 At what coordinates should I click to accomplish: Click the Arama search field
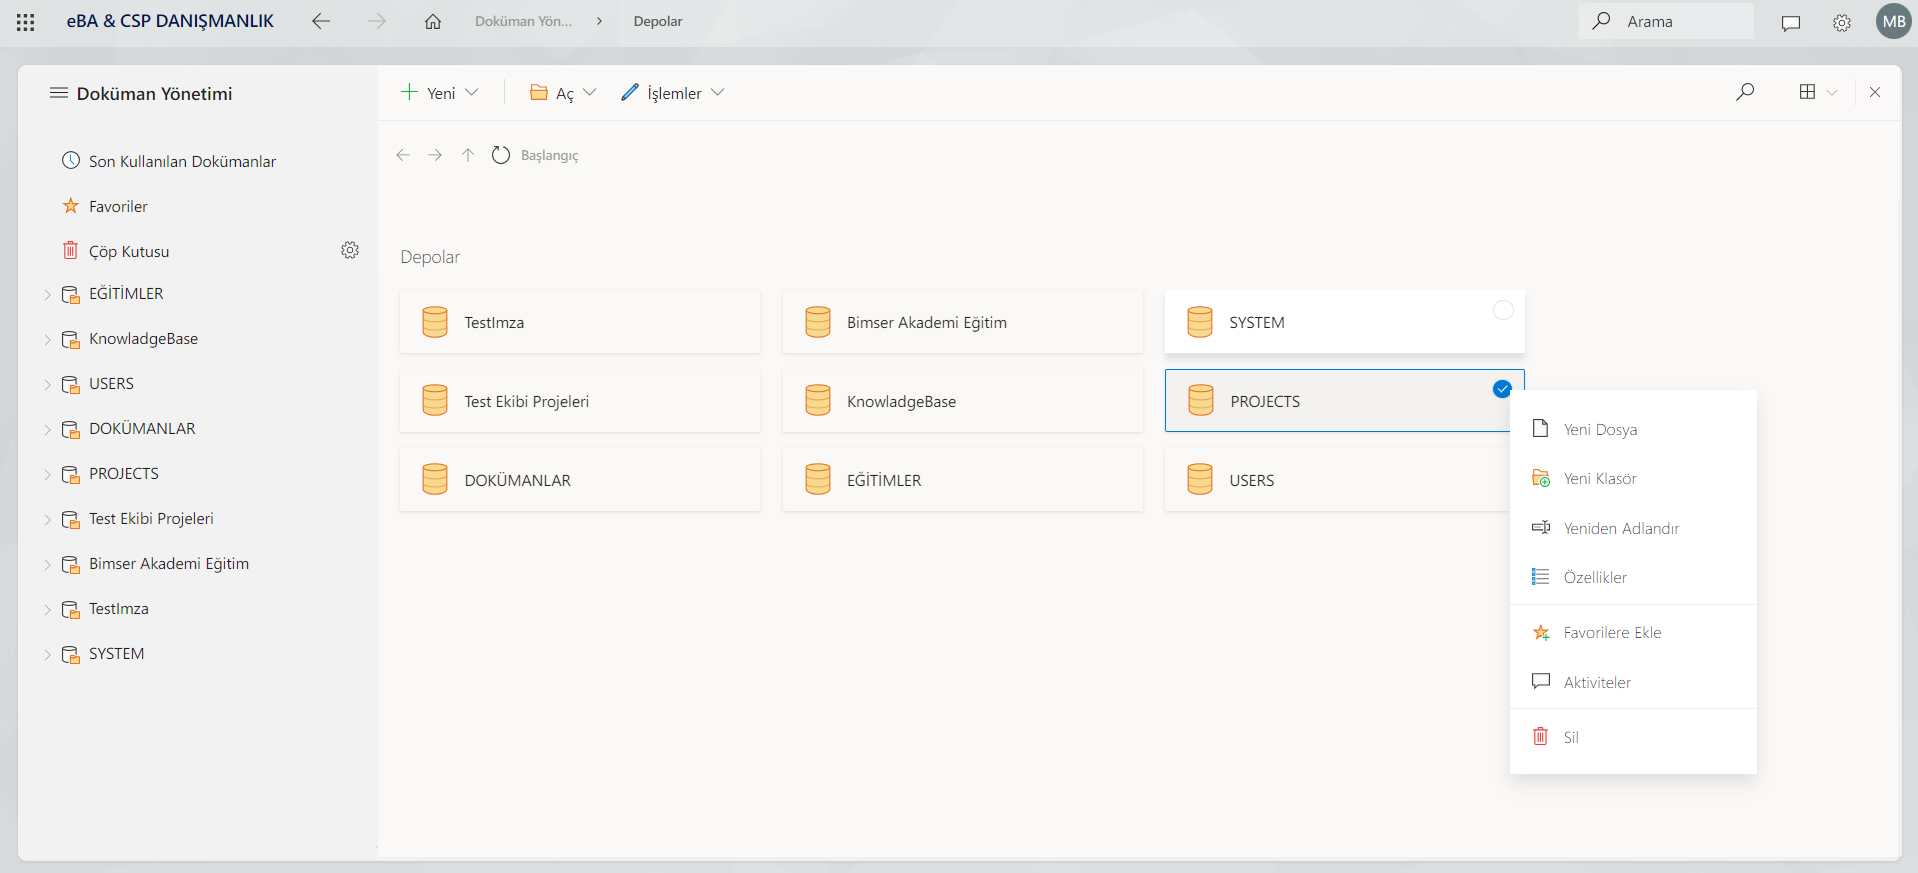(1666, 21)
